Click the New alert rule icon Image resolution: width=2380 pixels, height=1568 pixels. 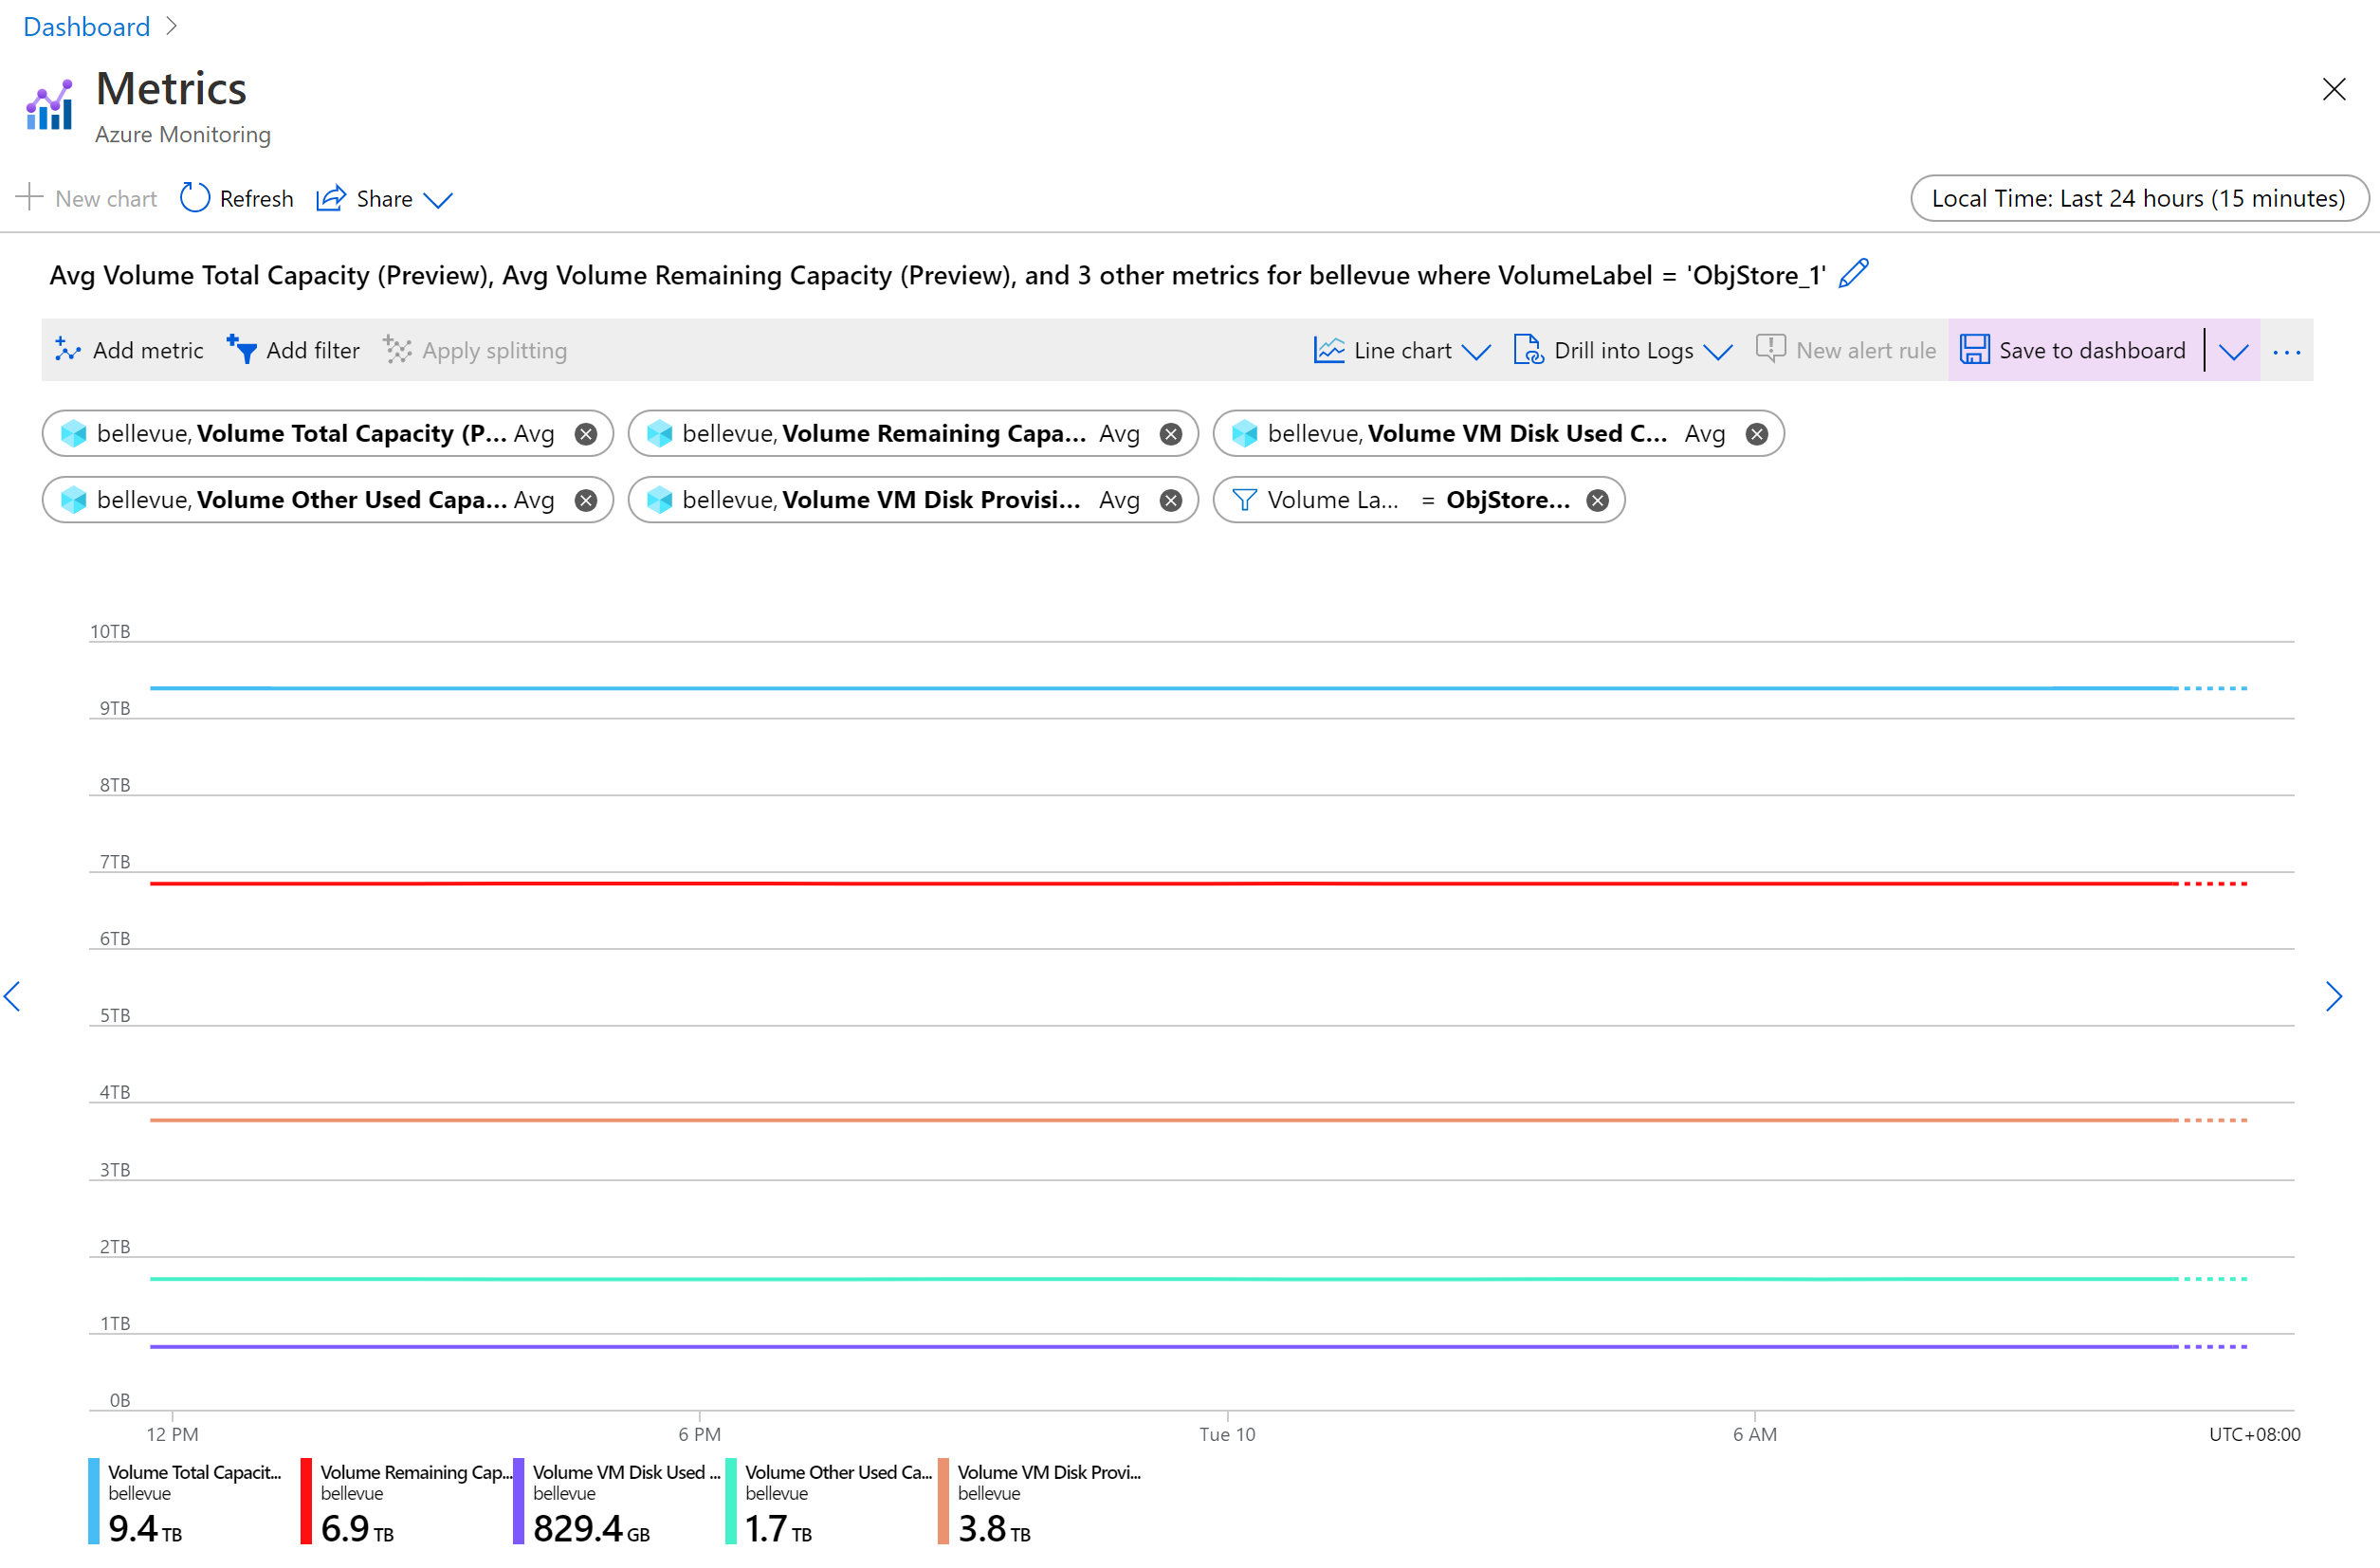1769,348
